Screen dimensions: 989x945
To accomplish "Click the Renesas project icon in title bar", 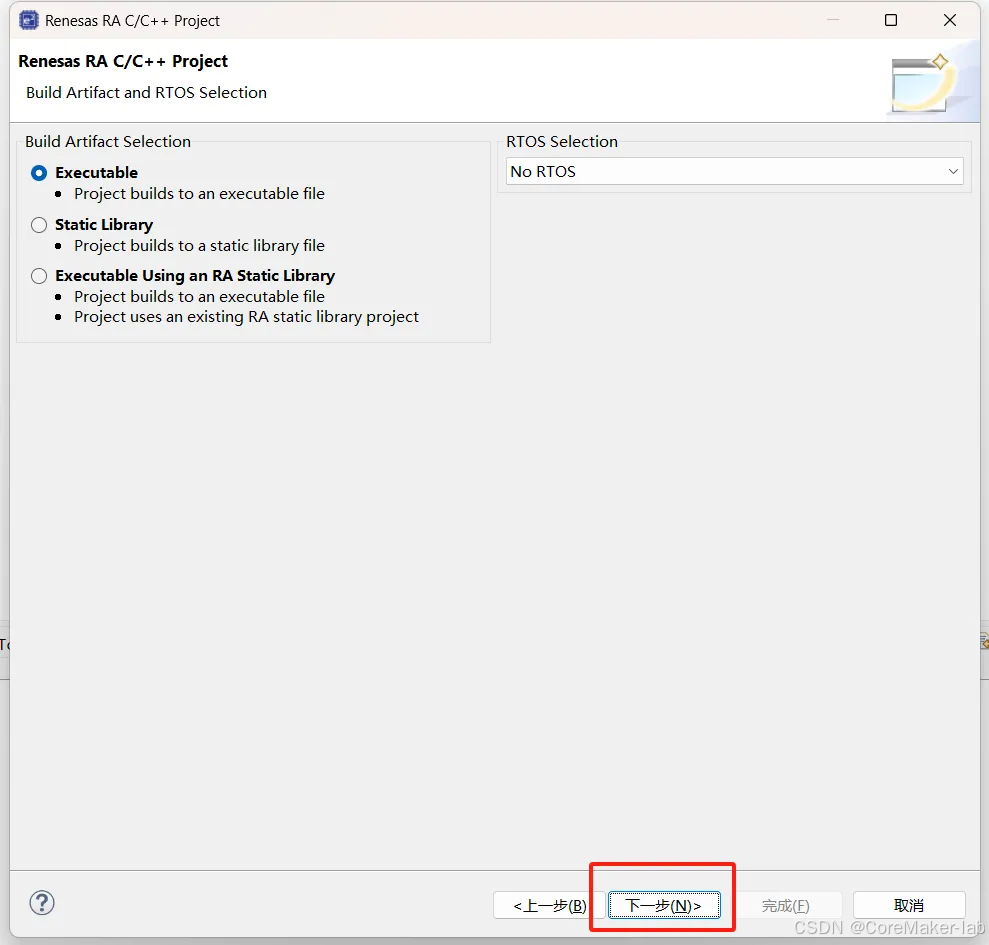I will [x=28, y=20].
